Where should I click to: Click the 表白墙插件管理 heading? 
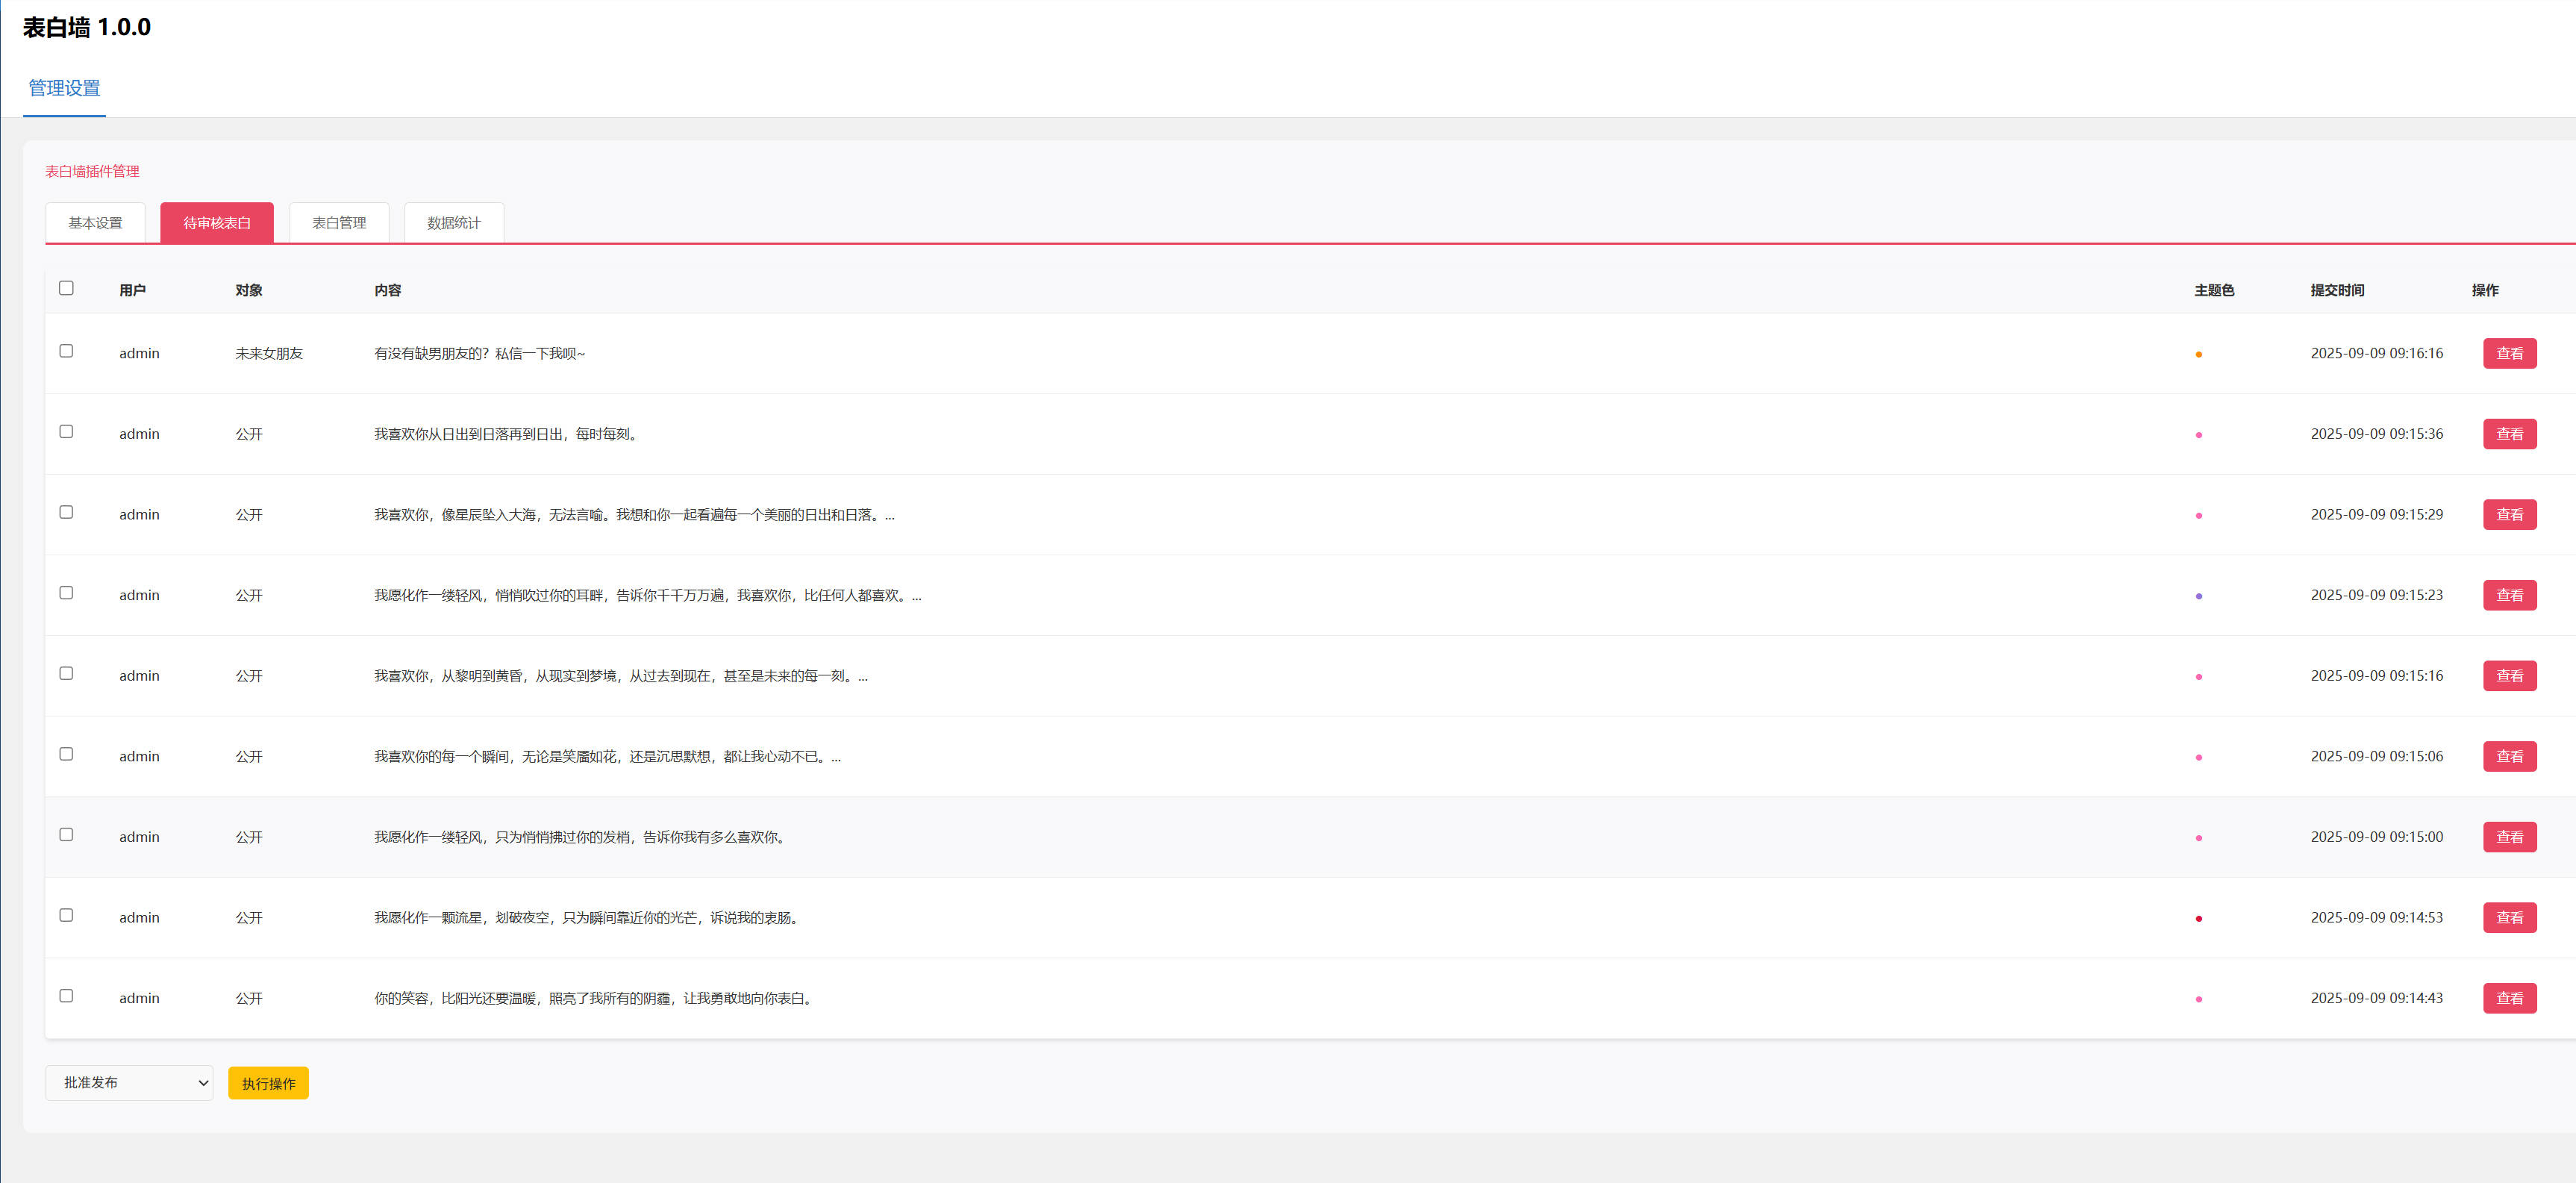tap(92, 171)
